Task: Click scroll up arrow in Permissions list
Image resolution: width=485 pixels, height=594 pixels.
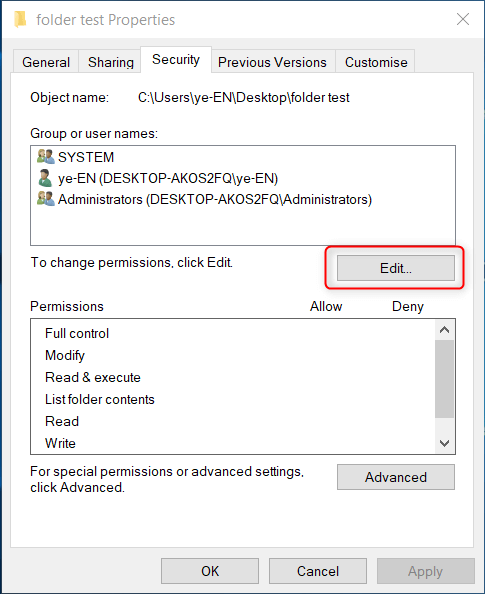Action: pos(444,330)
